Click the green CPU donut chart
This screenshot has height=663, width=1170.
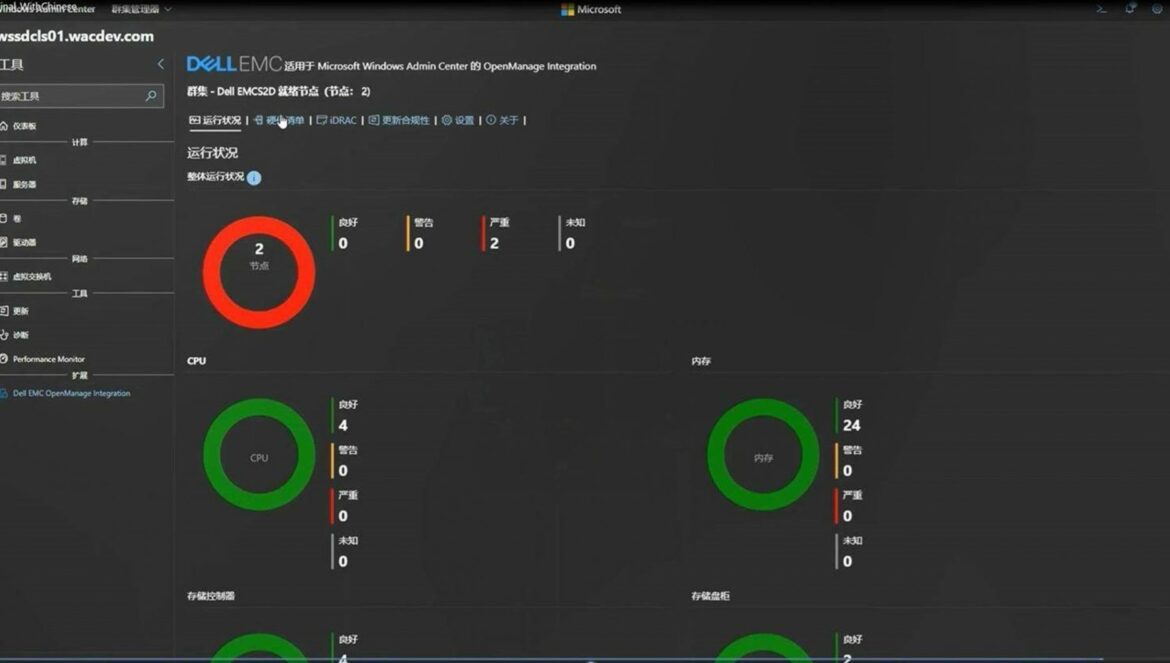coord(259,454)
